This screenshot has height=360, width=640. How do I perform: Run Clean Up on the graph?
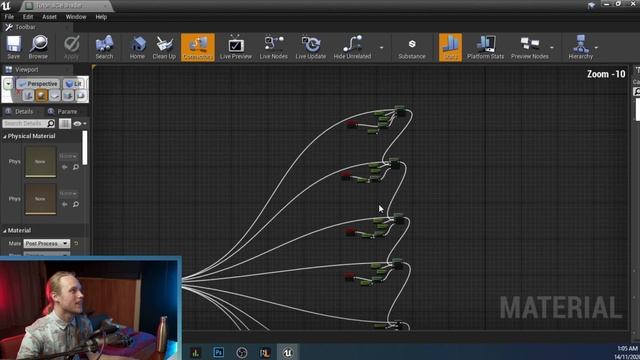click(x=164, y=47)
